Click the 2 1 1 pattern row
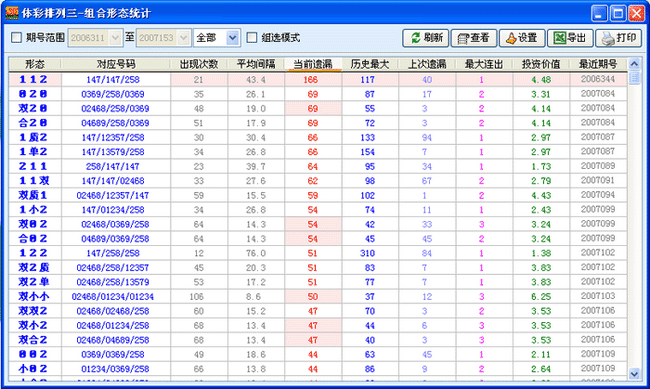Image resolution: width=650 pixels, height=389 pixels. [x=318, y=166]
